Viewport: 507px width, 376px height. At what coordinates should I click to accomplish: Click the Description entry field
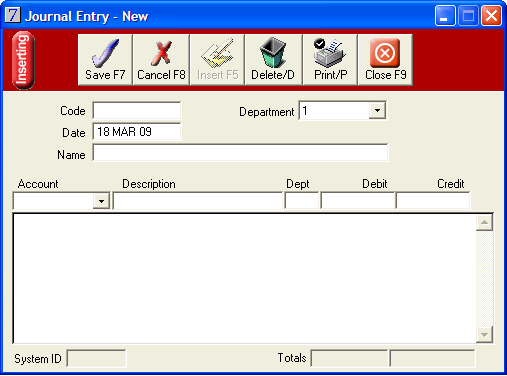pos(198,201)
